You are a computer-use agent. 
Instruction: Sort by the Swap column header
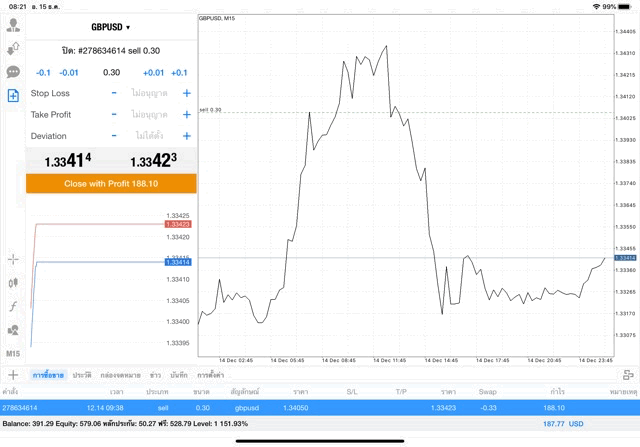(x=487, y=391)
